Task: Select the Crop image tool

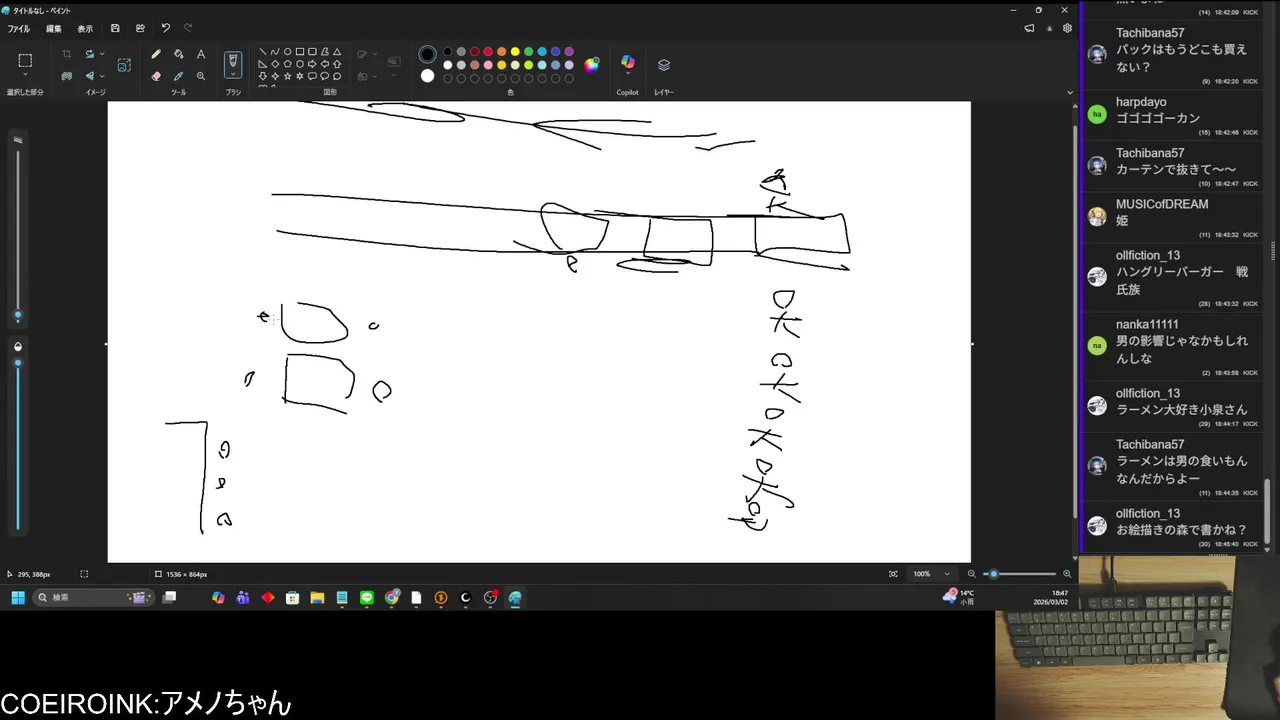Action: click(x=67, y=54)
